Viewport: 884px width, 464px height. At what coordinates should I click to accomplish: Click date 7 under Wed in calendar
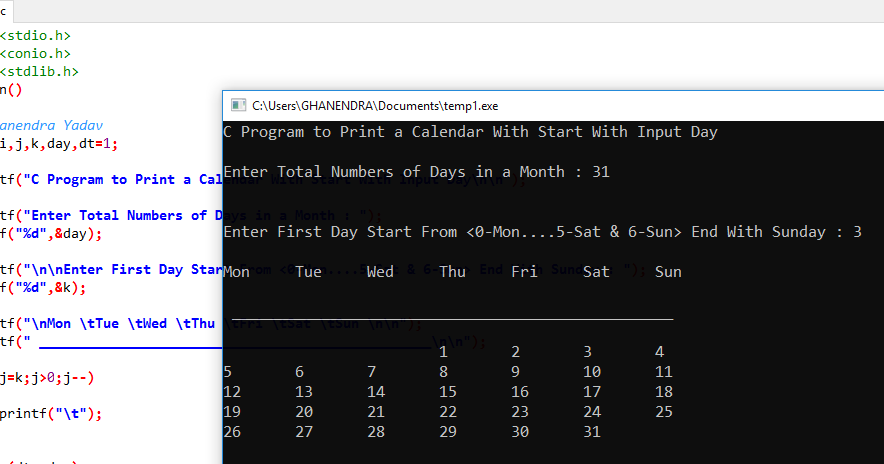pyautogui.click(x=372, y=372)
